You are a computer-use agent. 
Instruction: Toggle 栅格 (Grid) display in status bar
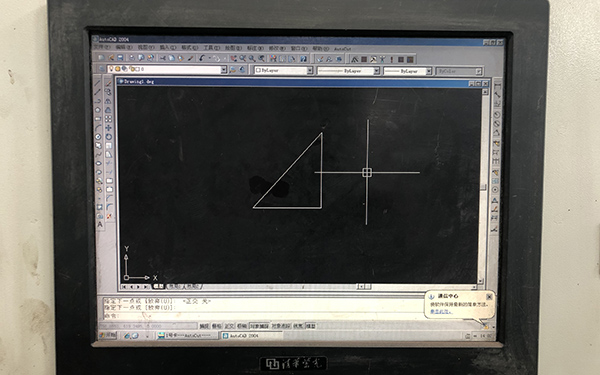click(x=217, y=326)
